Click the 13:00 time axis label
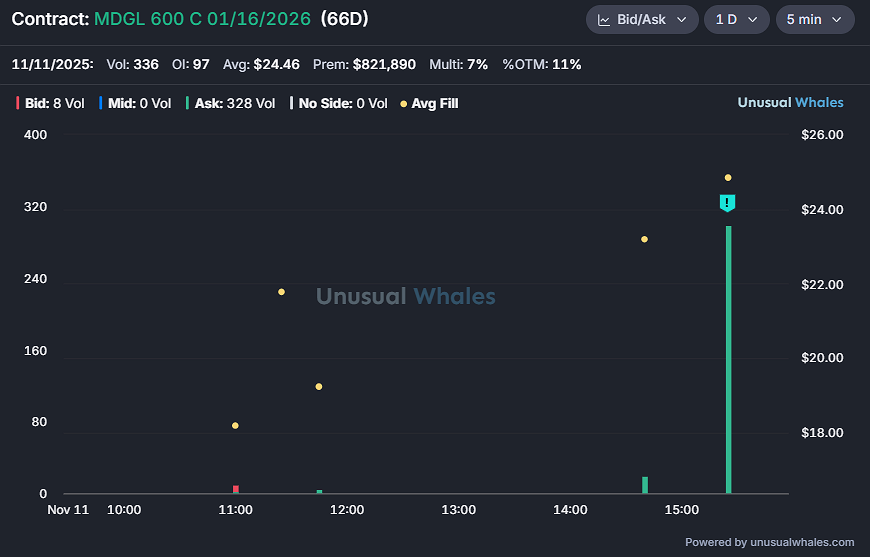This screenshot has height=557, width=870. point(458,510)
